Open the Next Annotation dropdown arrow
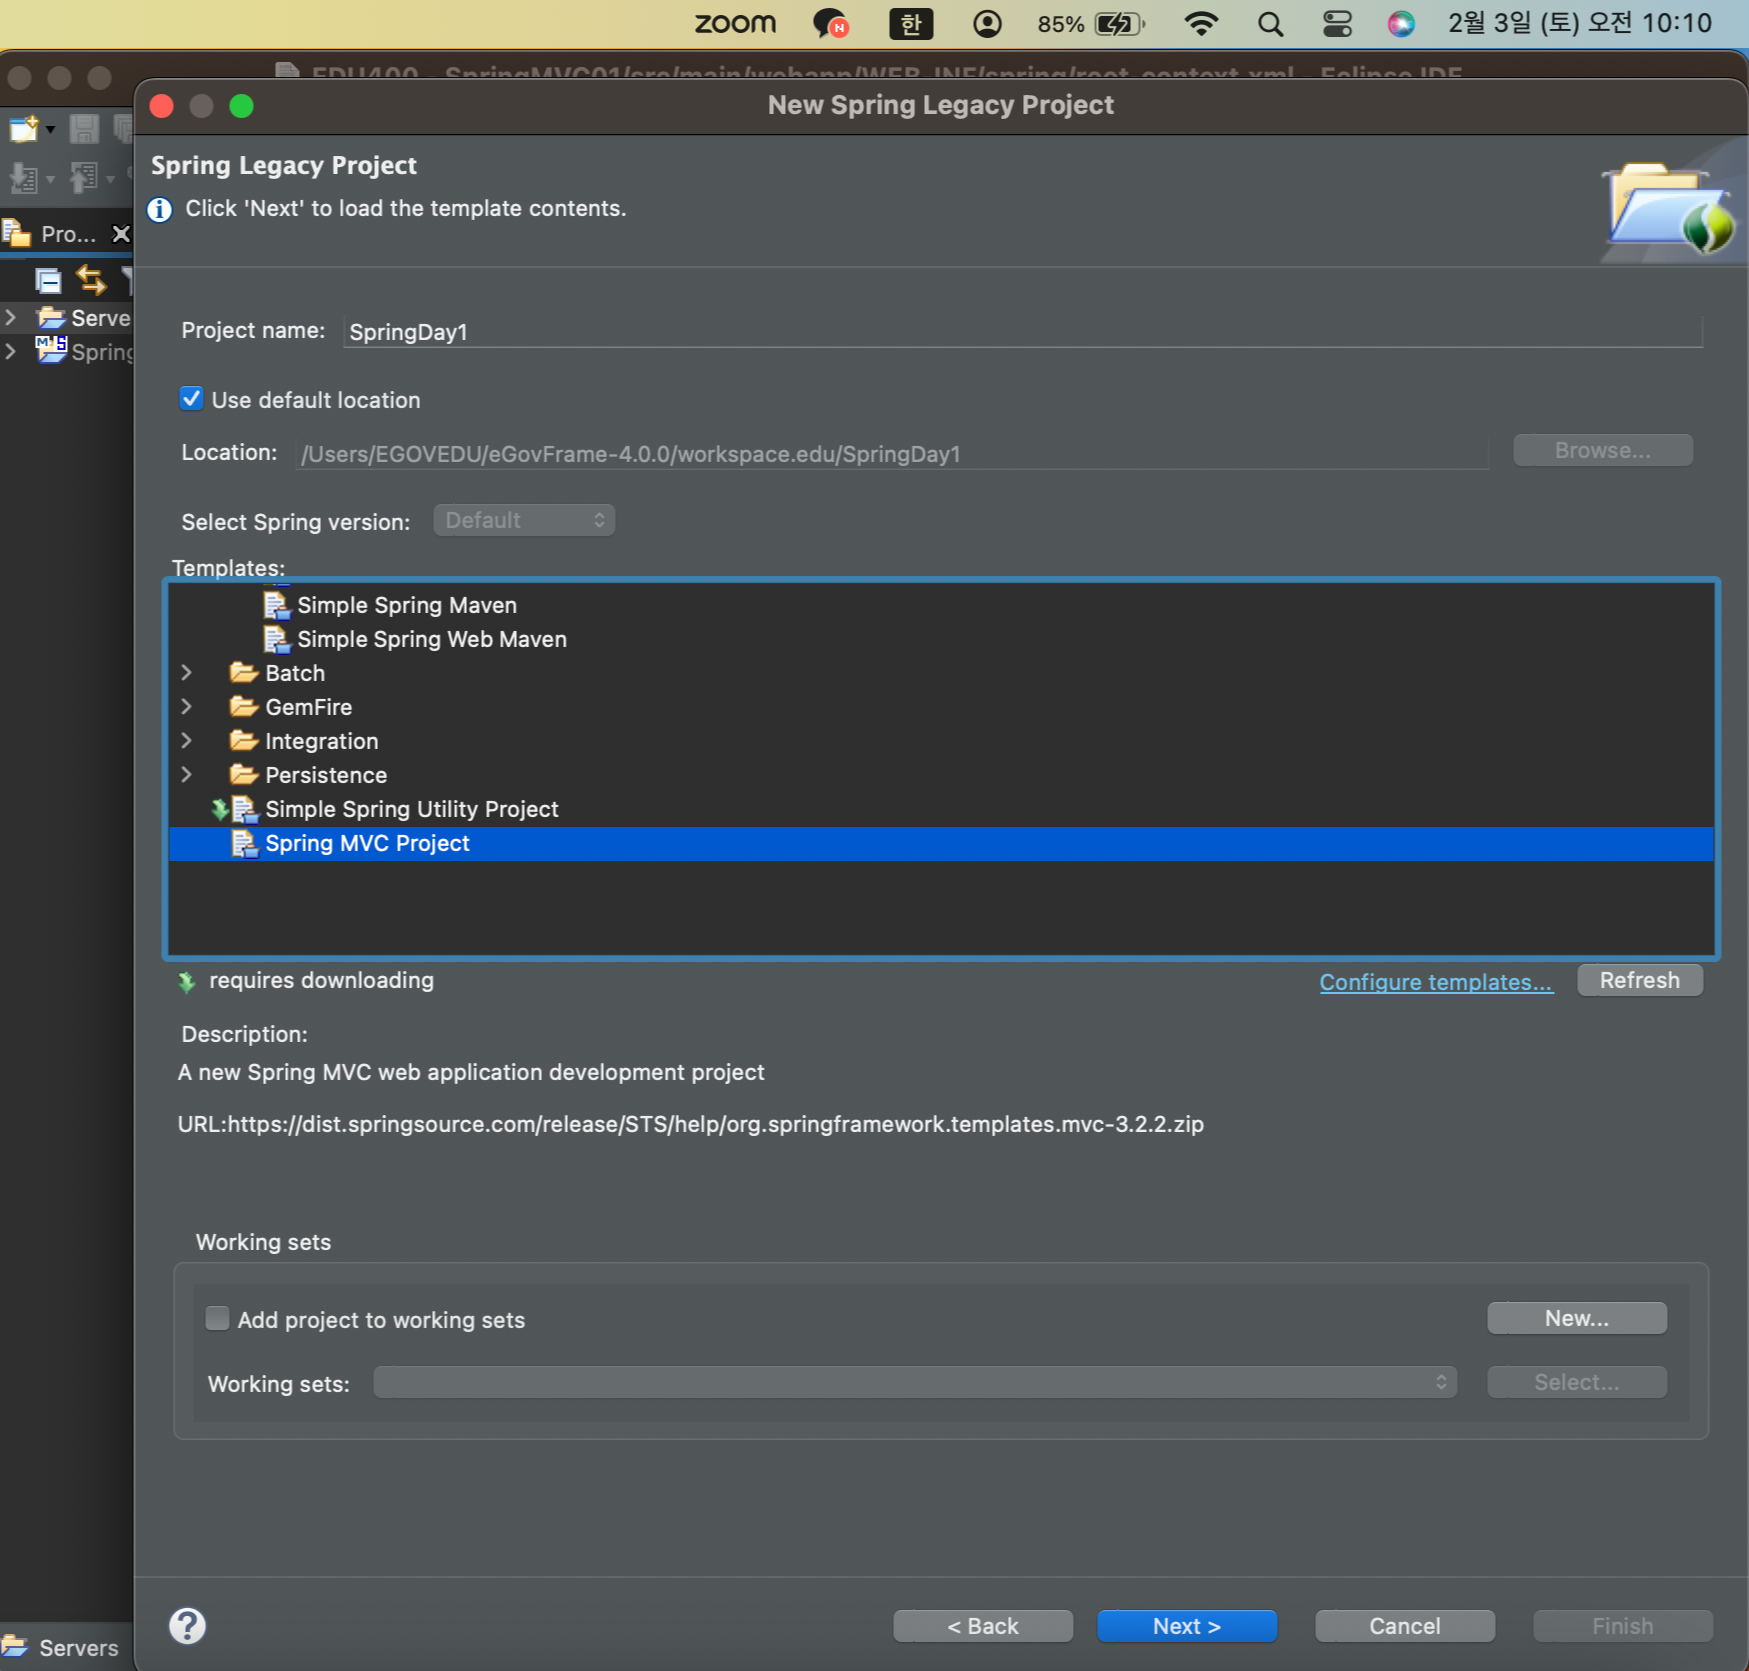The height and width of the screenshot is (1671, 1749). click(x=50, y=180)
